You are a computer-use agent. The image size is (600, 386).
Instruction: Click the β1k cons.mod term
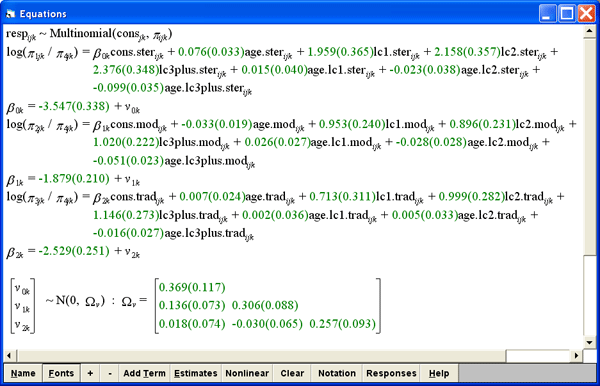pyautogui.click(x=130, y=125)
